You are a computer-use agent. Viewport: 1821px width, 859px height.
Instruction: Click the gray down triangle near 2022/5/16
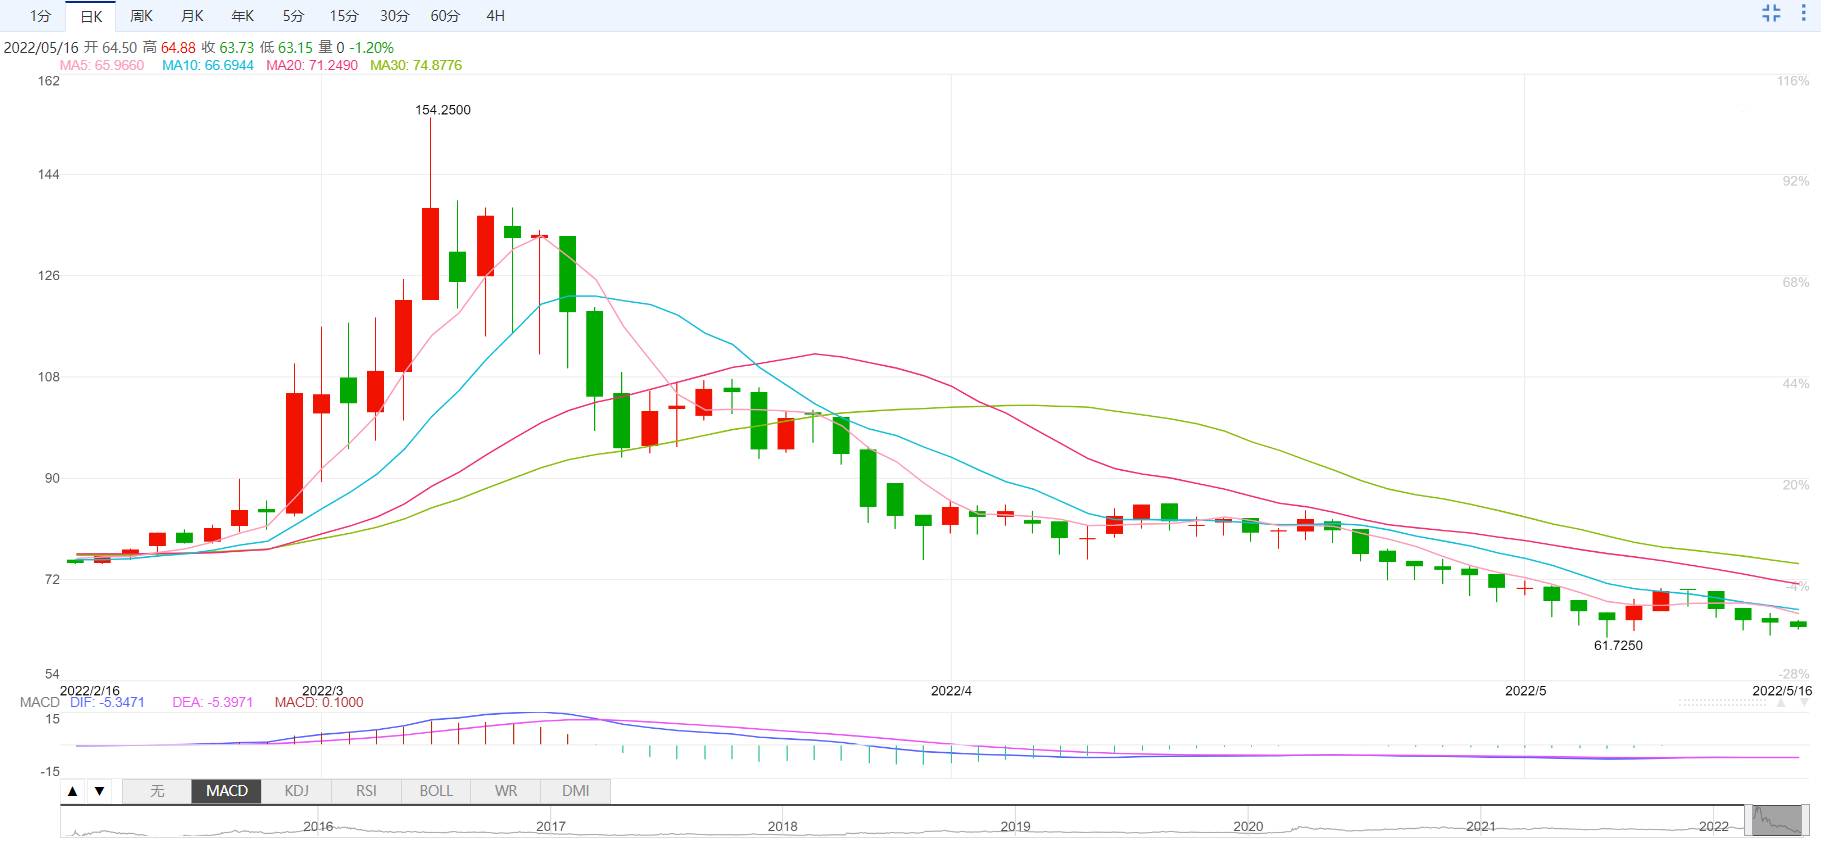1805,703
